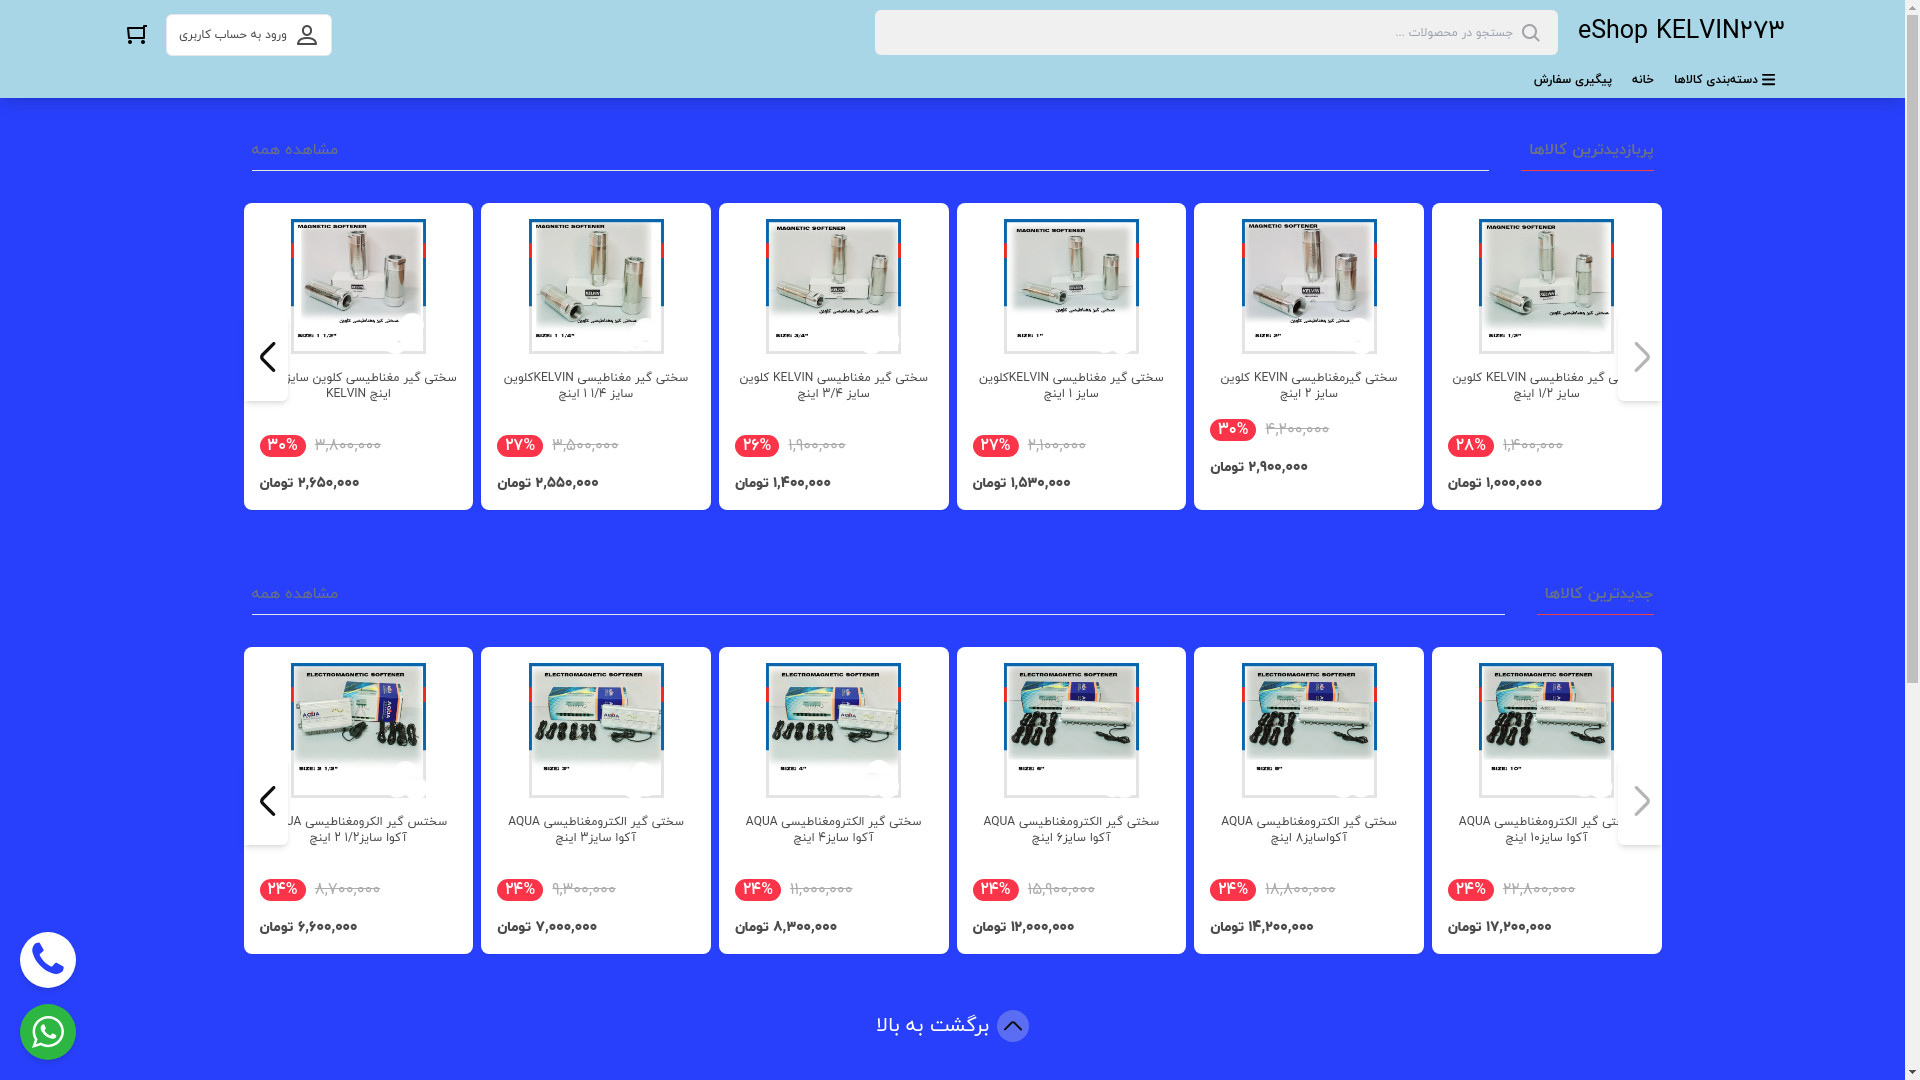Screen dimensions: 1920x1080
Task: Click the 1,400,000 تومان price
Action: tap(783, 484)
